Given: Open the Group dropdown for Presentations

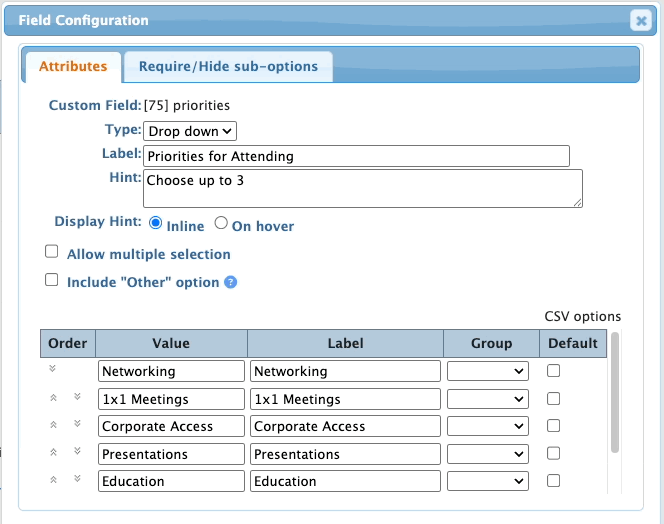Looking at the screenshot, I should 488,454.
